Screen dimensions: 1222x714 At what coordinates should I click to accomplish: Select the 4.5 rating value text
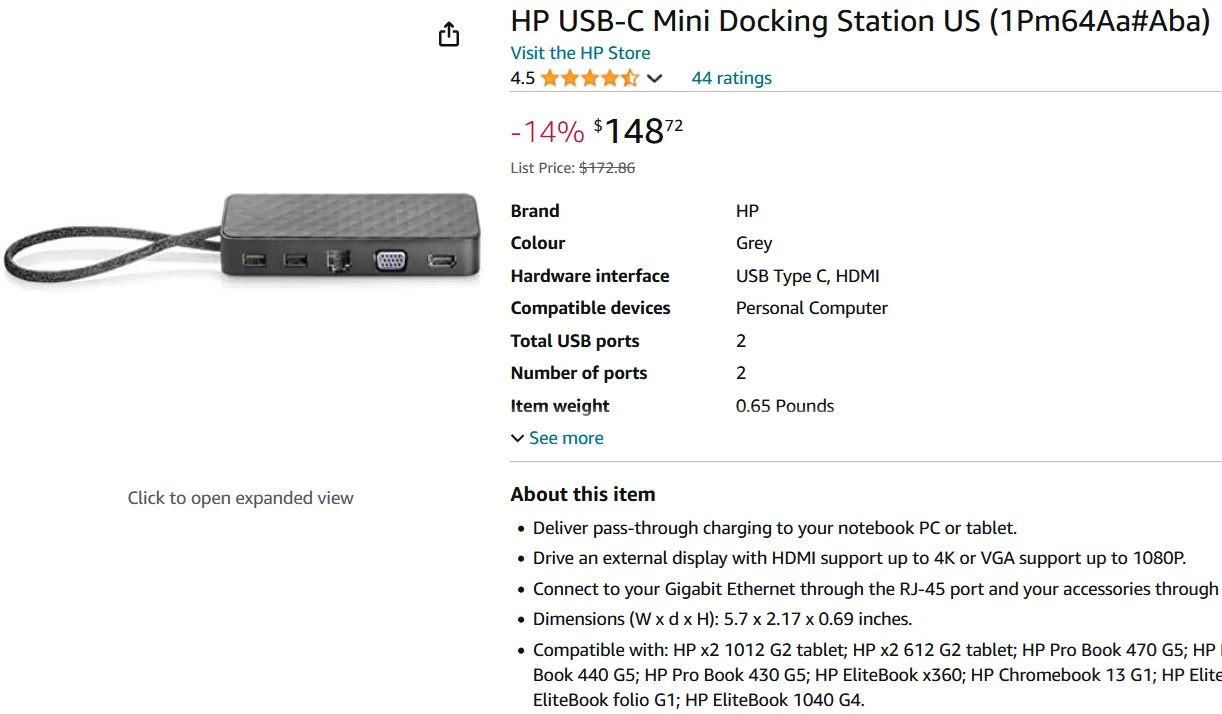pyautogui.click(x=521, y=77)
